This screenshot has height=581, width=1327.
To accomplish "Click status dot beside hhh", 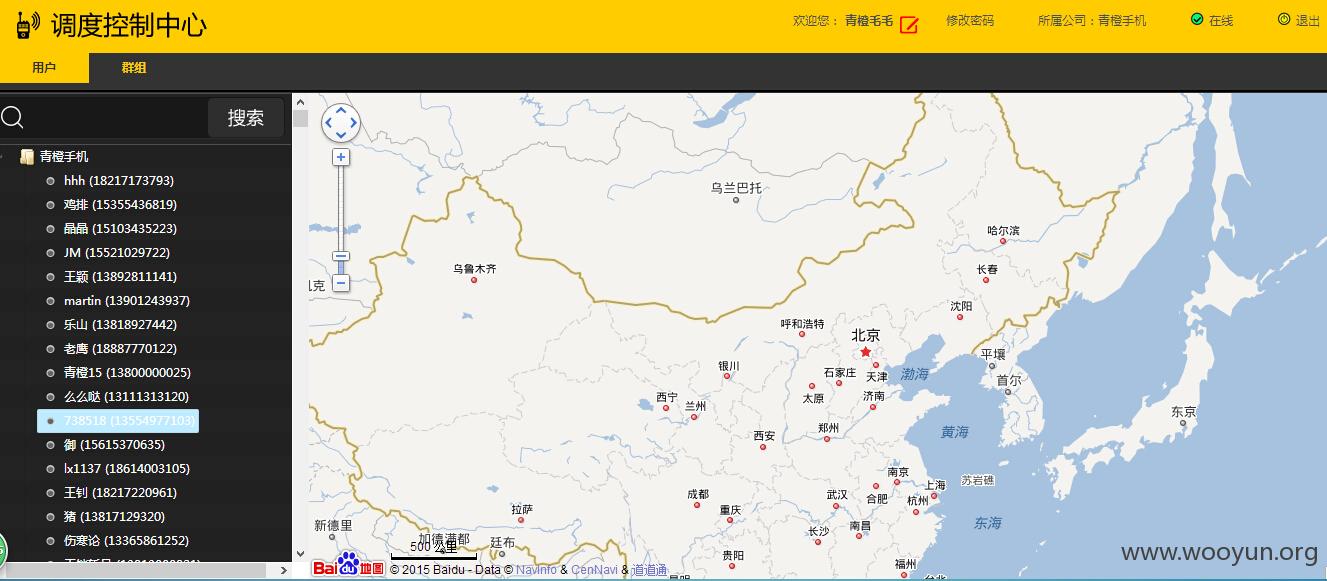I will [51, 181].
